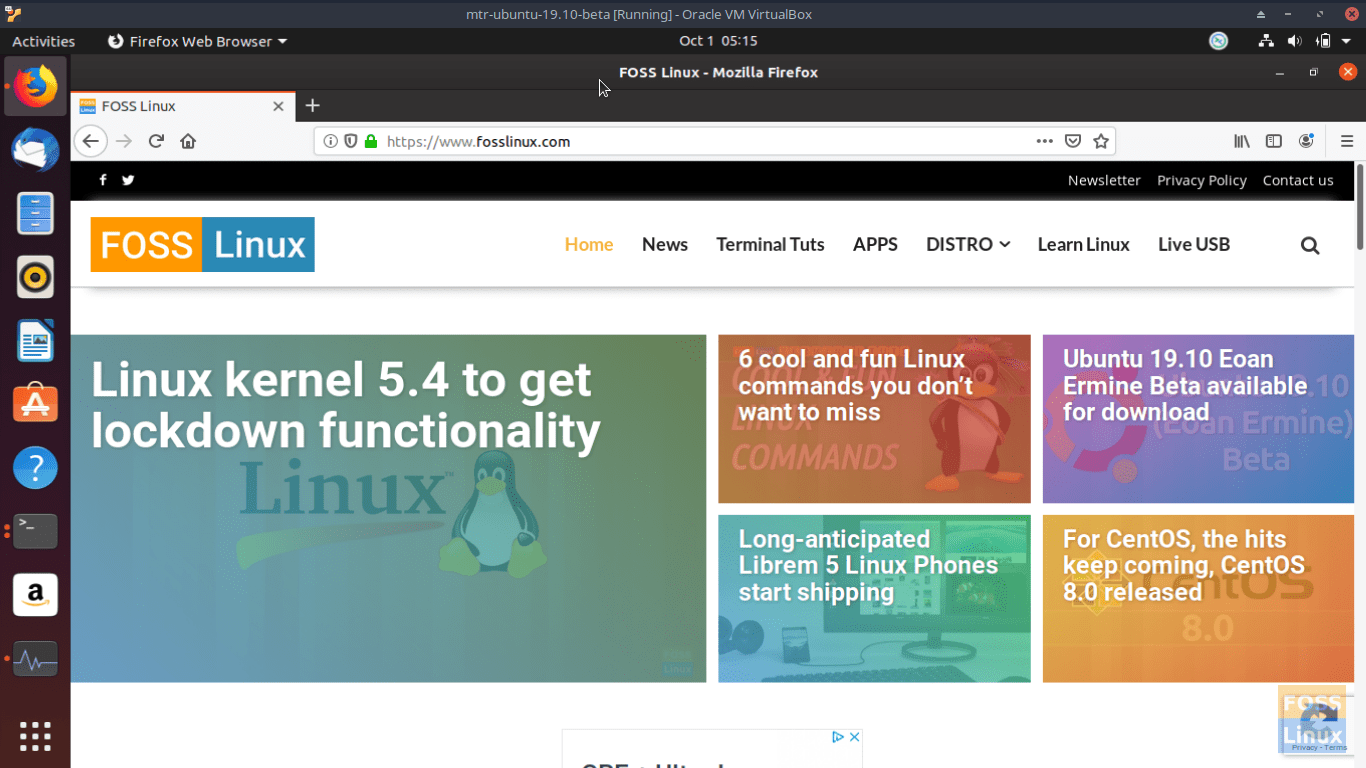Open FOSS Linux Twitter page icon
The width and height of the screenshot is (1366, 768).
128,180
